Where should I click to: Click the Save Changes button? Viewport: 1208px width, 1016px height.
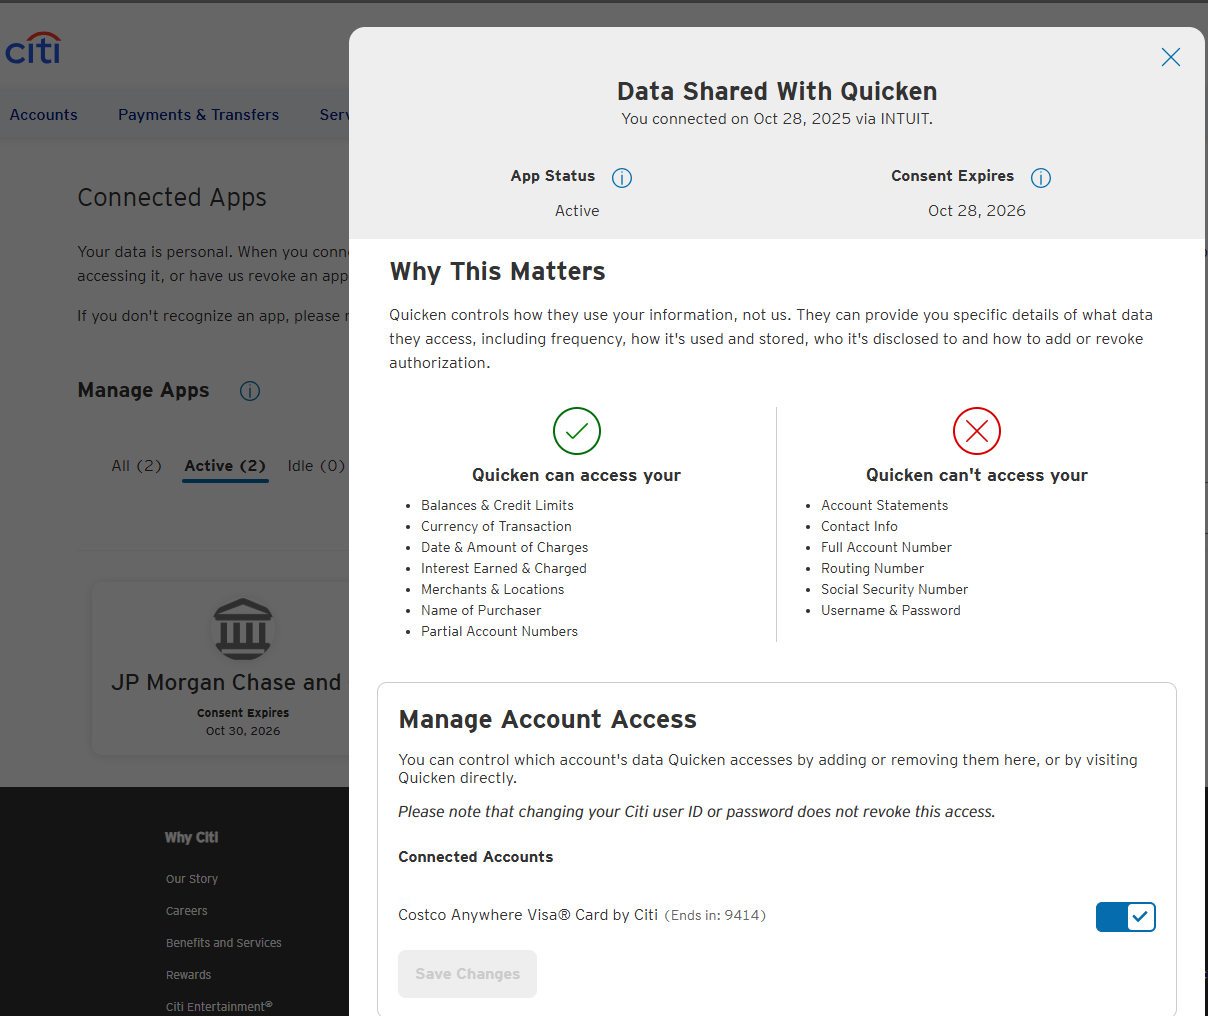467,974
